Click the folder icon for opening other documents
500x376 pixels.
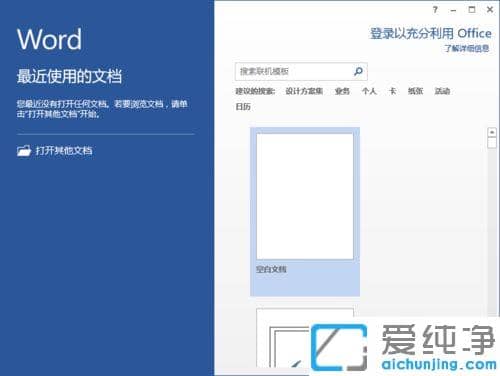point(24,151)
